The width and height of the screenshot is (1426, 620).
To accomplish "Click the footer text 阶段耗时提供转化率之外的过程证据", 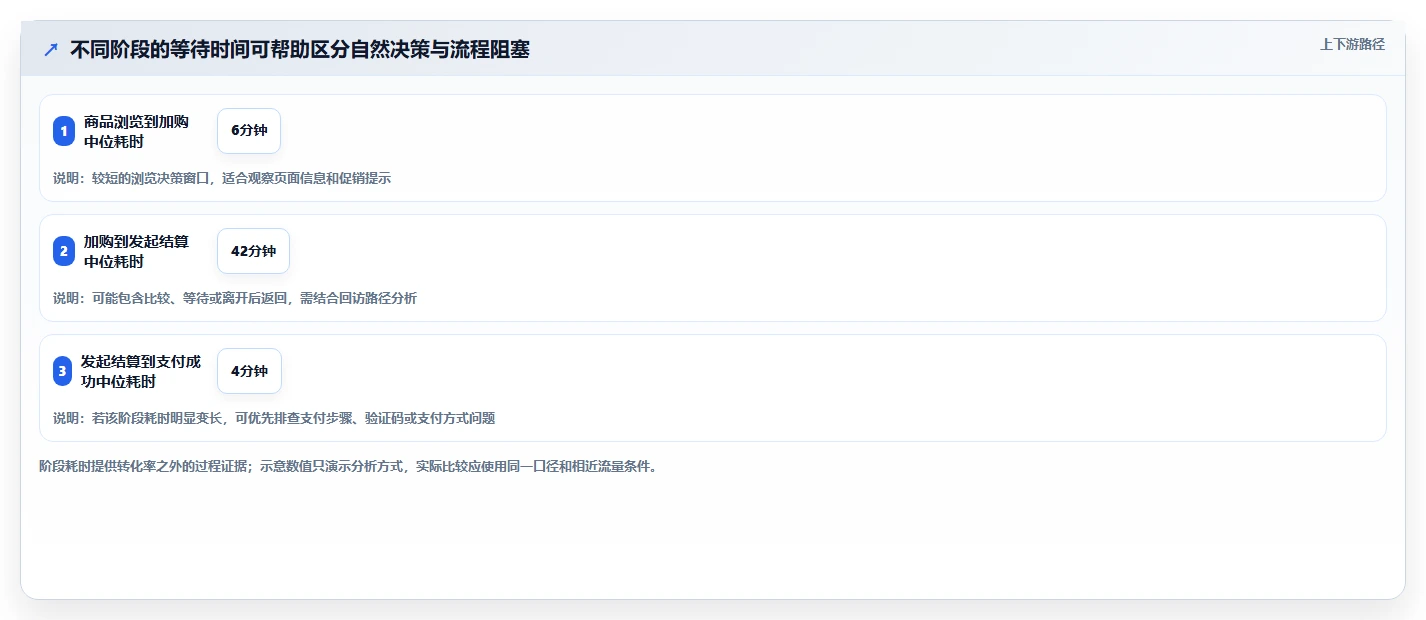I will coord(348,467).
